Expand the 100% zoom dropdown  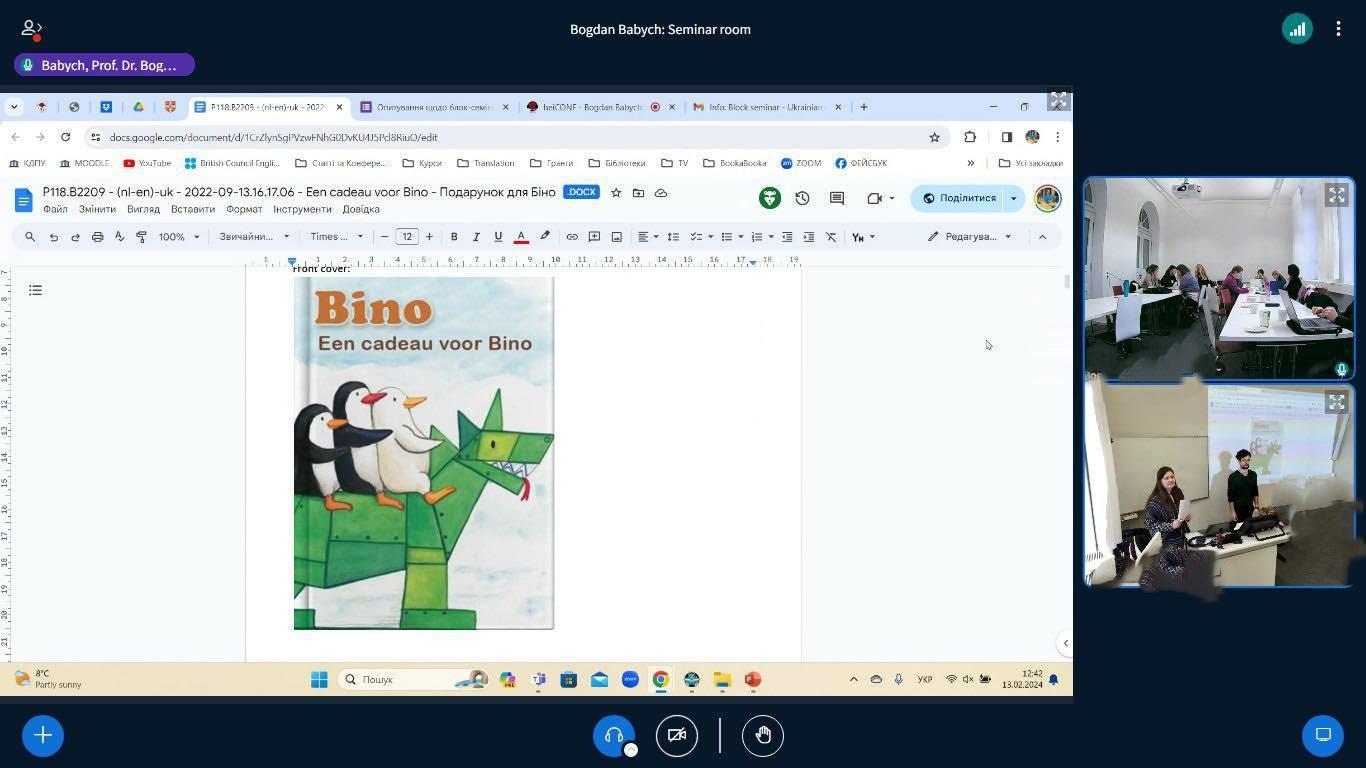179,237
